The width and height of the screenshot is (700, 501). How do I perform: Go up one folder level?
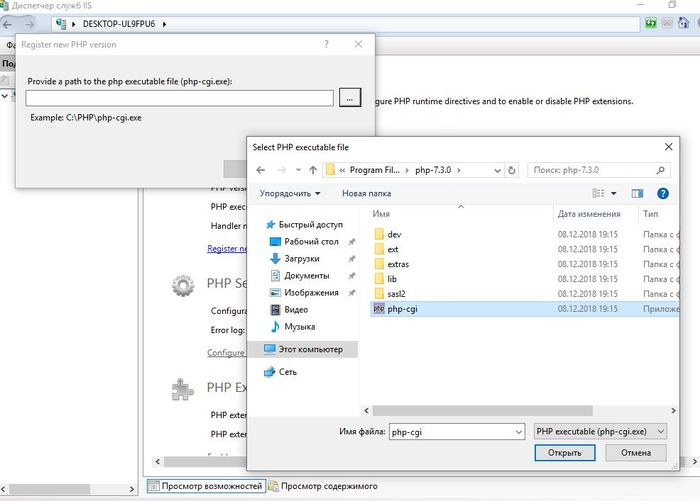coord(313,170)
